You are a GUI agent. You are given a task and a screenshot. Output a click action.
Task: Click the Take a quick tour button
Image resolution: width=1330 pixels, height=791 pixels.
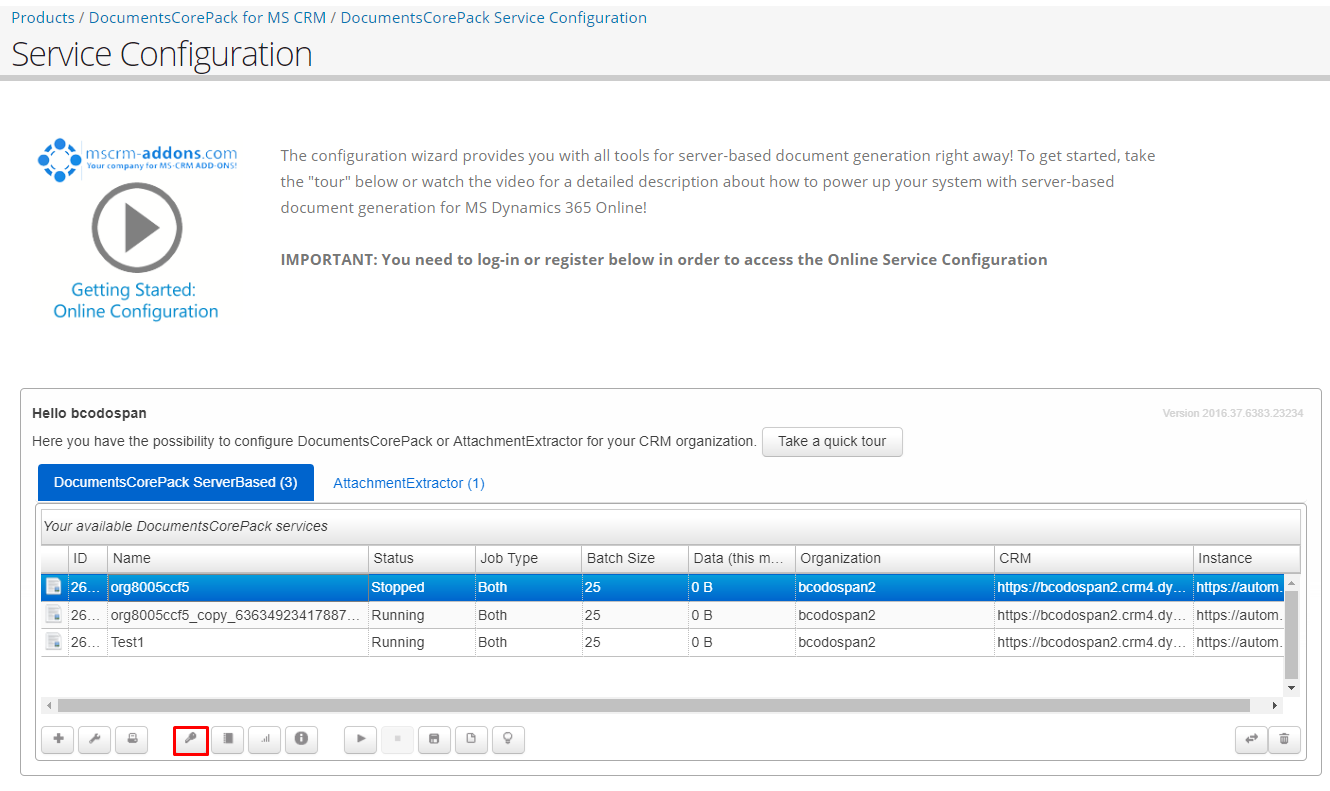[x=832, y=441]
